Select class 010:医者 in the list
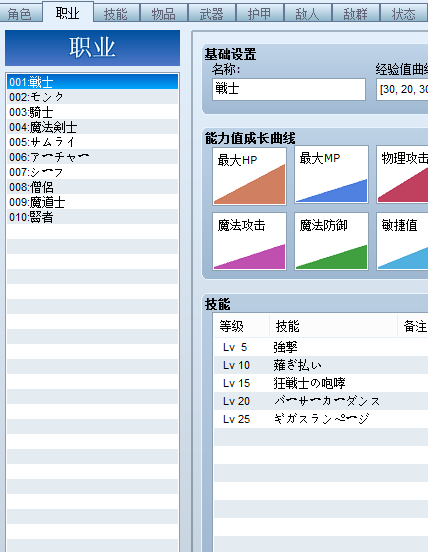Image resolution: width=428 pixels, height=552 pixels. (x=93, y=217)
